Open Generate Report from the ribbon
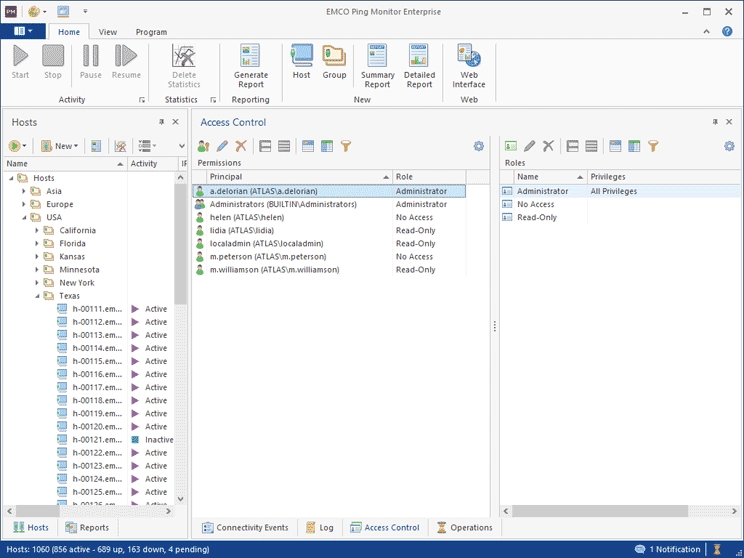Viewport: 744px width, 558px height. pos(251,66)
